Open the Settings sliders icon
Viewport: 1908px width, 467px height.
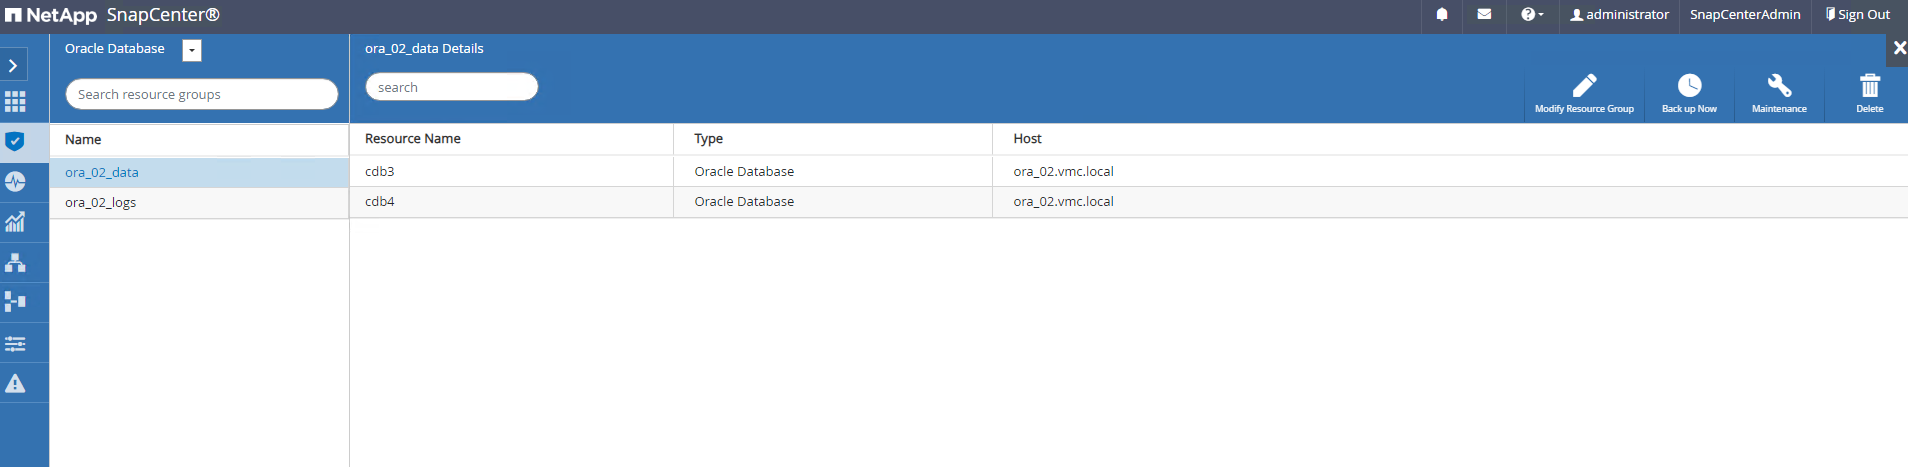coord(15,343)
